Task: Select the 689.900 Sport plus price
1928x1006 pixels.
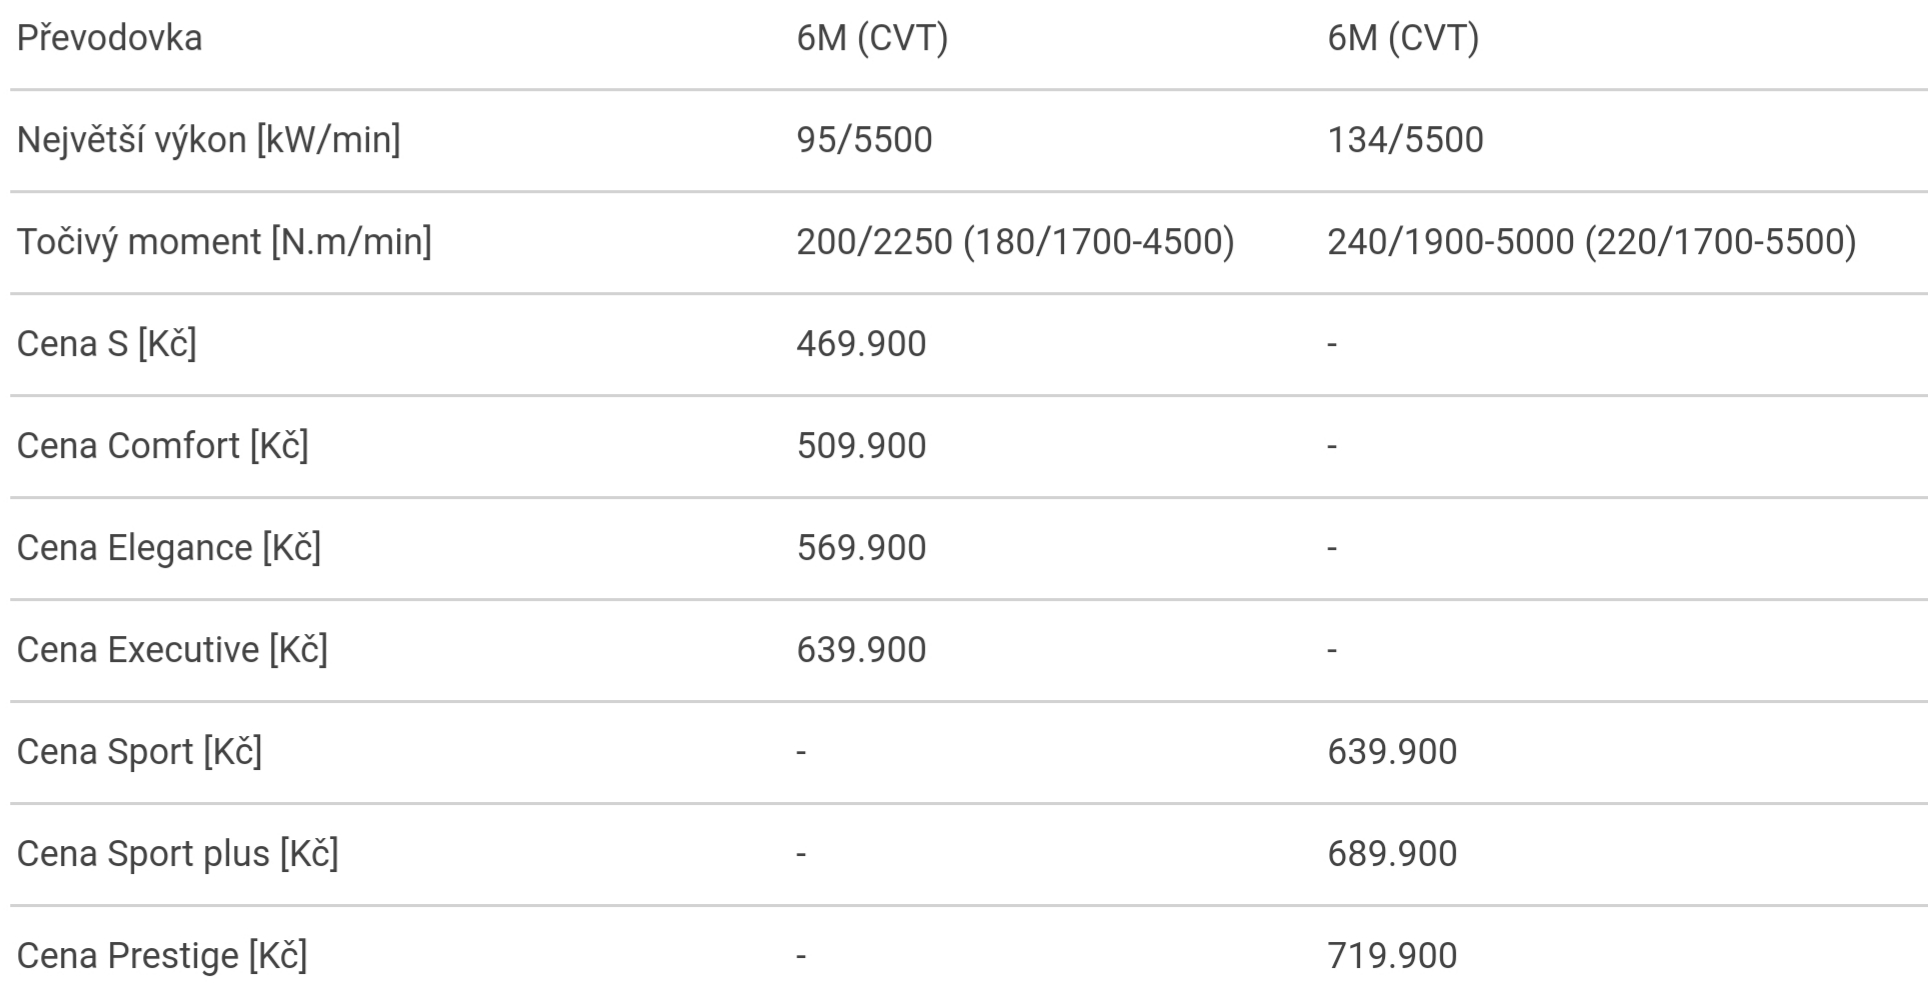Action: pyautogui.click(x=1392, y=854)
